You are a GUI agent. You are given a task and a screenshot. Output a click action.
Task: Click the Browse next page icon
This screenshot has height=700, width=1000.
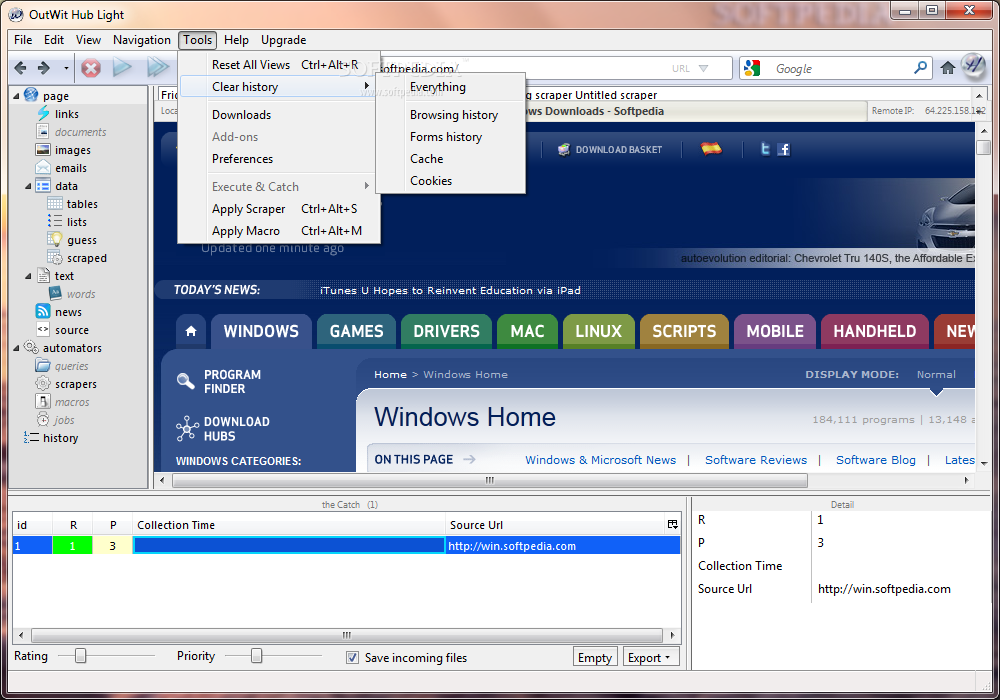(x=122, y=67)
